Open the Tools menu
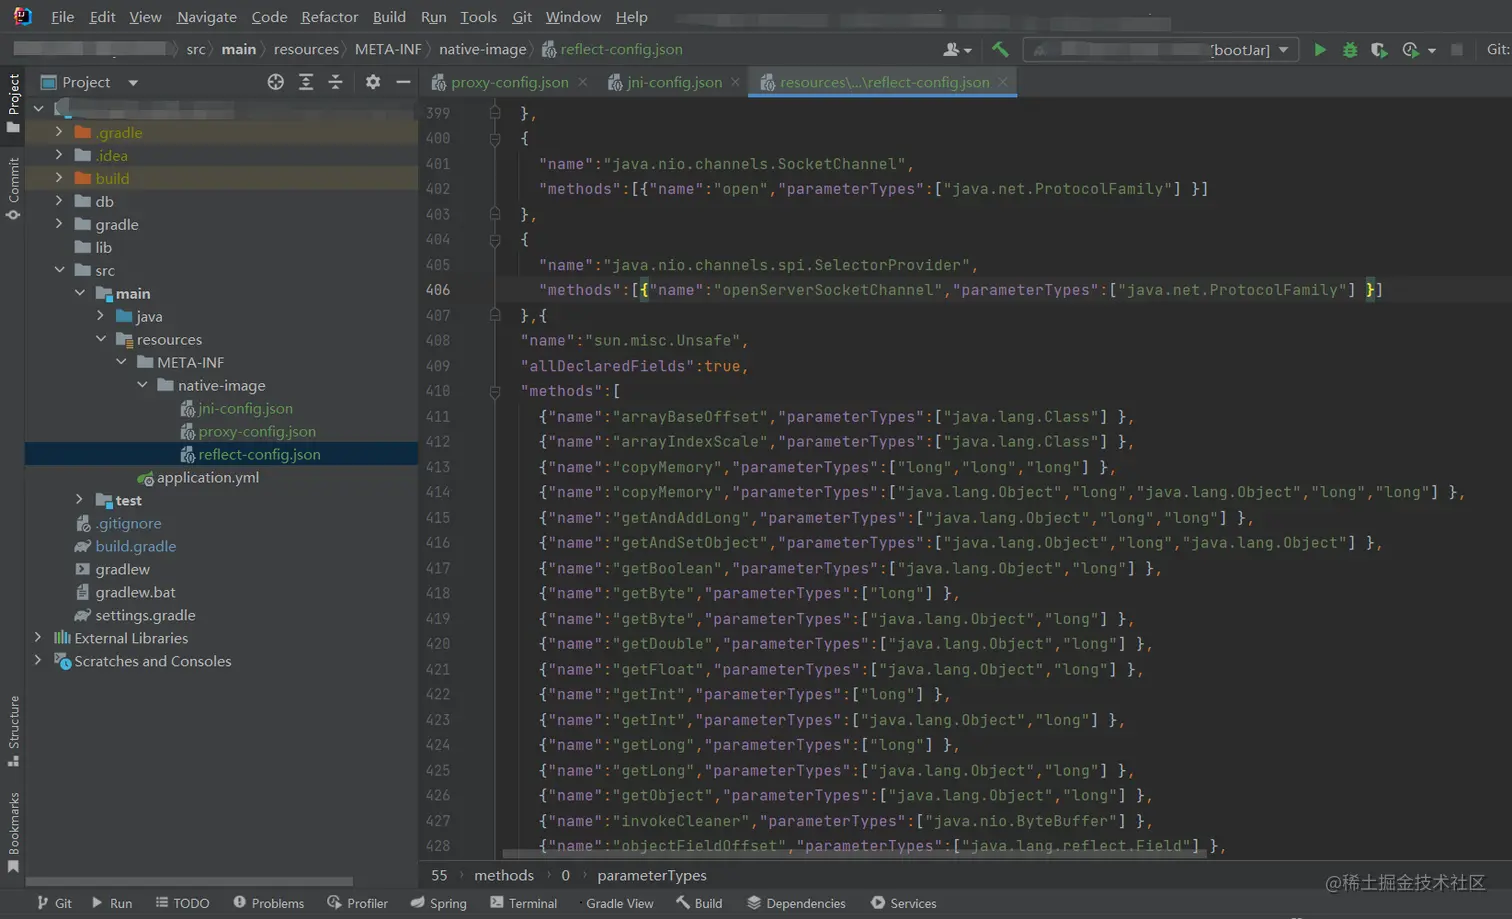 (x=478, y=17)
